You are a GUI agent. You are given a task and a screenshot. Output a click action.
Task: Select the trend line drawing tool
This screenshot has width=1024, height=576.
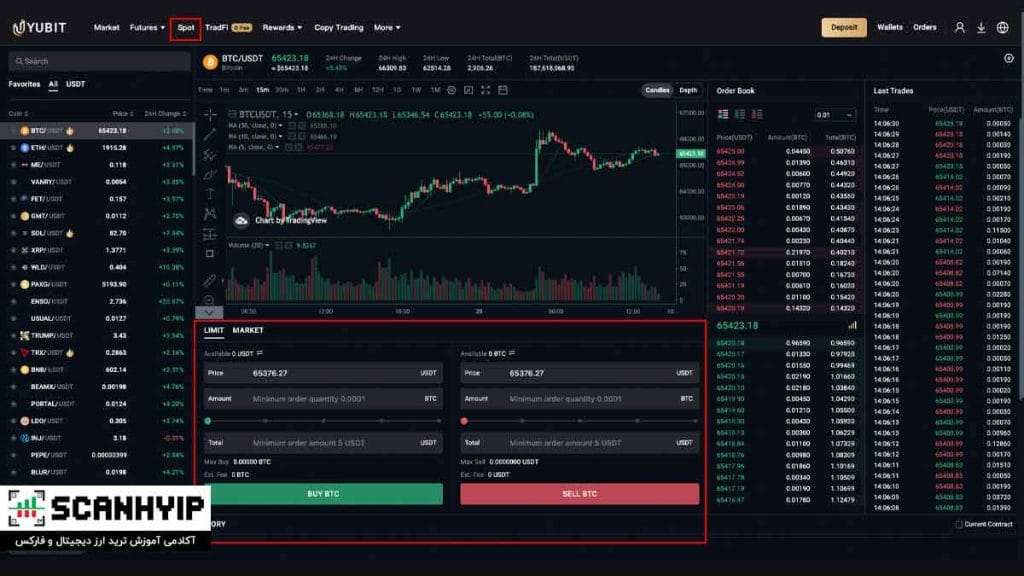(x=210, y=135)
